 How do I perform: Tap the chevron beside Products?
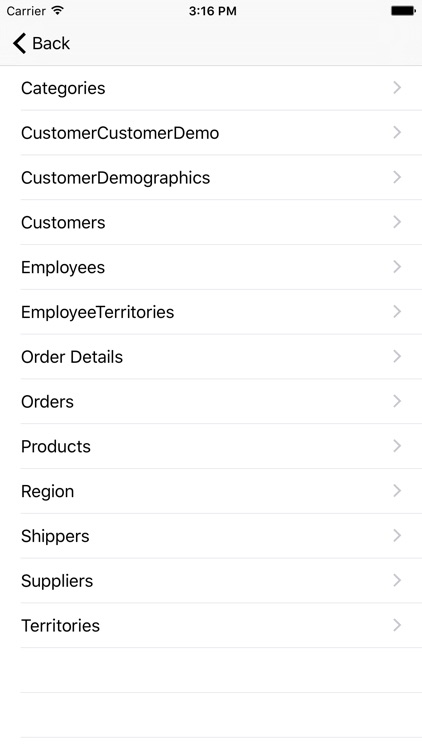(397, 446)
